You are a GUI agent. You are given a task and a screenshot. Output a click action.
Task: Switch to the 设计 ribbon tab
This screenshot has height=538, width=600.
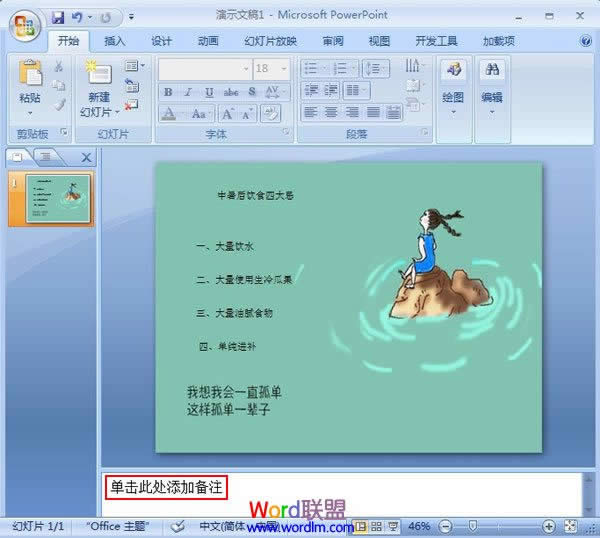coord(161,41)
